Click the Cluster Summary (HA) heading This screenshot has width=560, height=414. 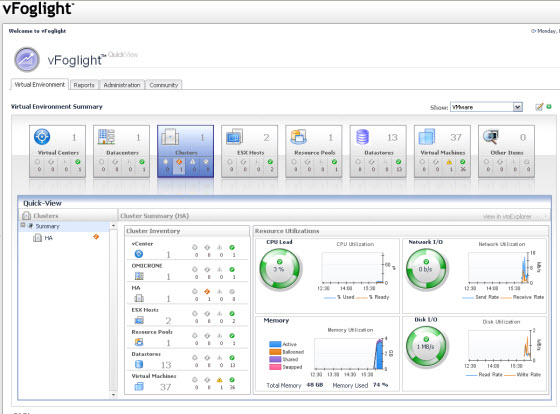155,216
